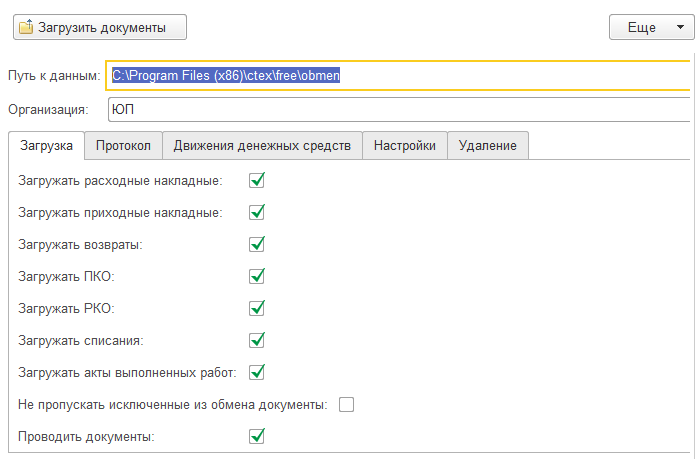Toggle the Проводить документы checkbox
The height and width of the screenshot is (467, 695).
pyautogui.click(x=256, y=436)
